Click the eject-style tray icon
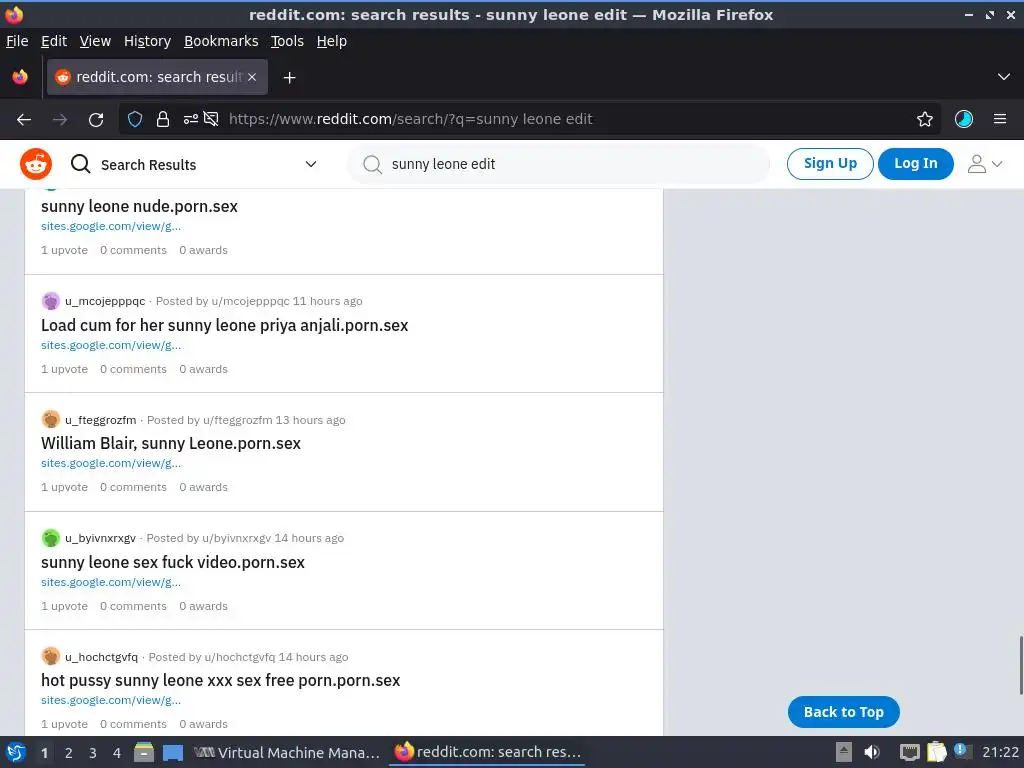1024x768 pixels. click(x=844, y=752)
